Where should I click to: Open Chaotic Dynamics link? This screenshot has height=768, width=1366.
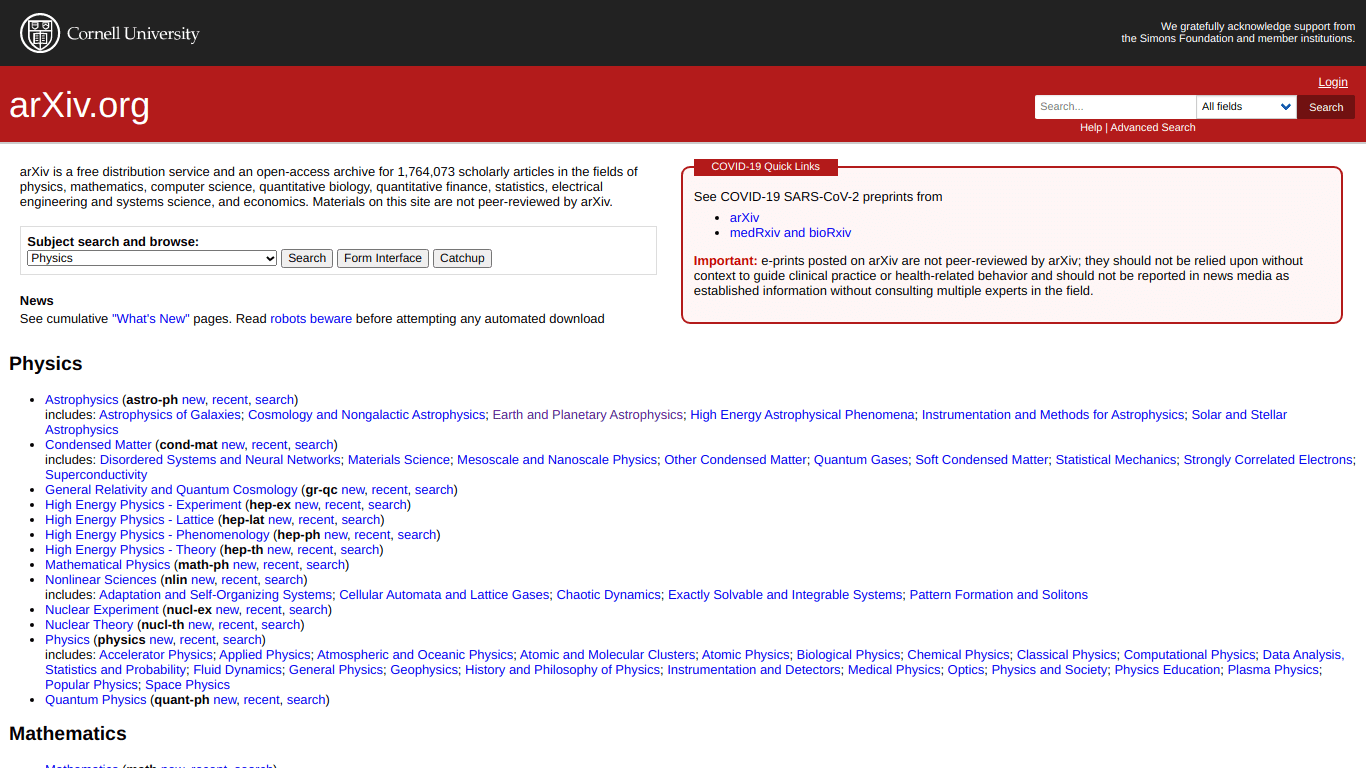[x=609, y=595]
